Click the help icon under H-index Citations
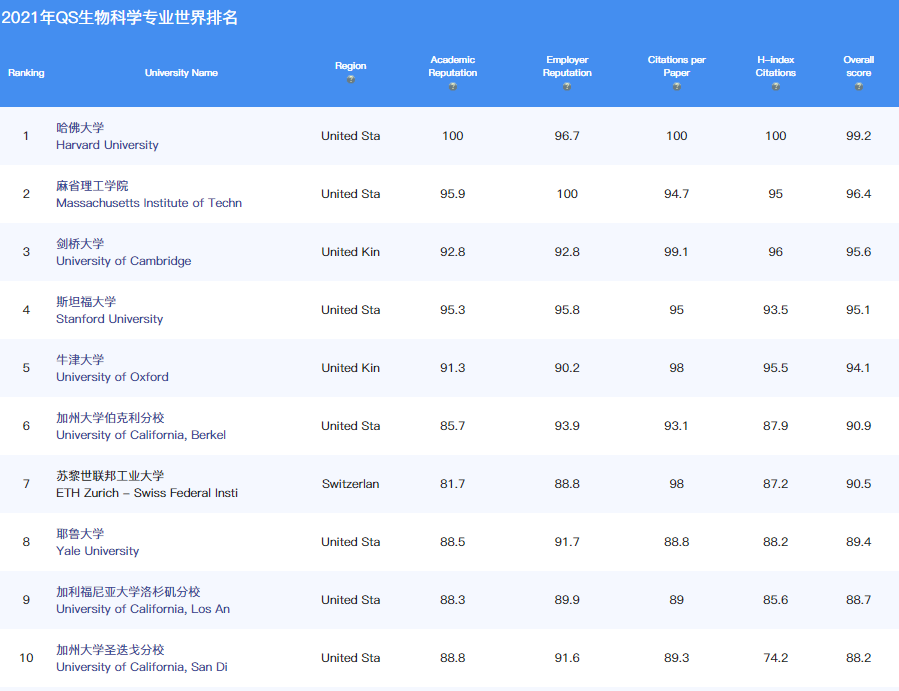899x691 pixels. pyautogui.click(x=776, y=87)
